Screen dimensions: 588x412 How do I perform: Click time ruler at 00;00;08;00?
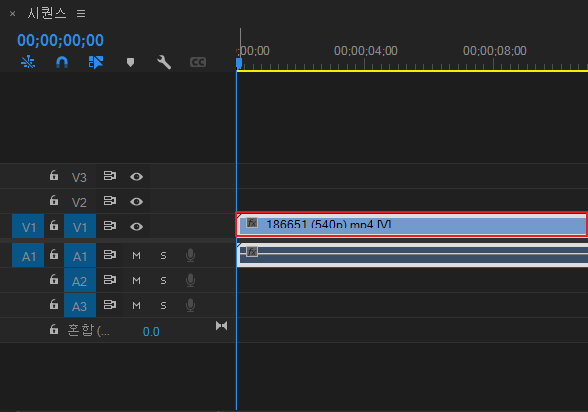495,51
